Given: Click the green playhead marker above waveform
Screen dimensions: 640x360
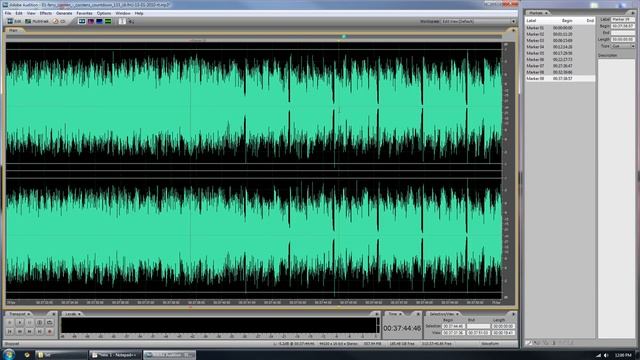Looking at the screenshot, I should pyautogui.click(x=344, y=36).
